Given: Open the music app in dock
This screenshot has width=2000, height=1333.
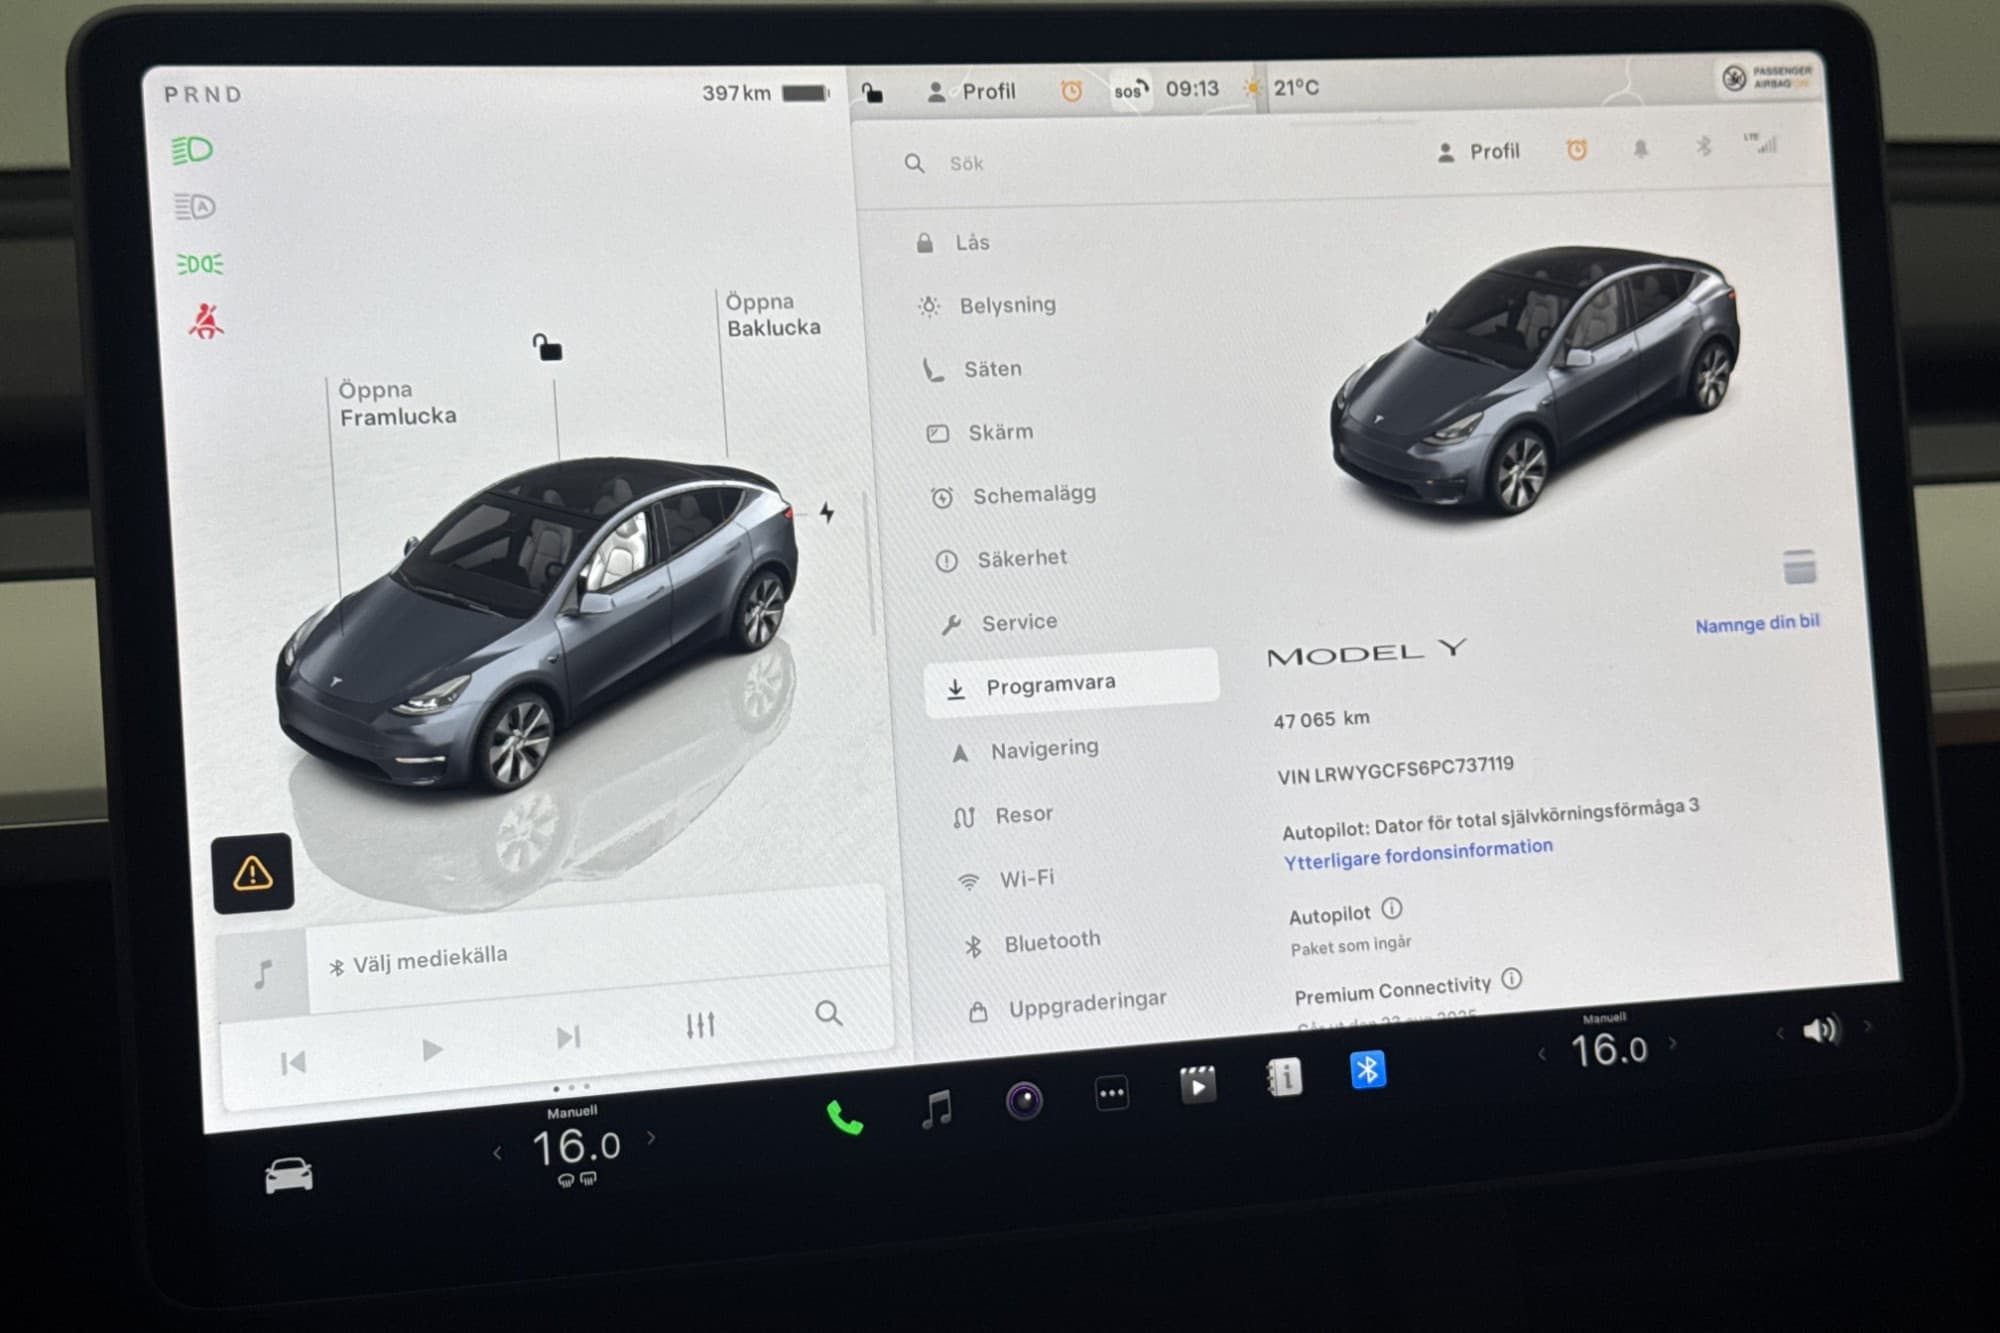Looking at the screenshot, I should coord(937,1109).
